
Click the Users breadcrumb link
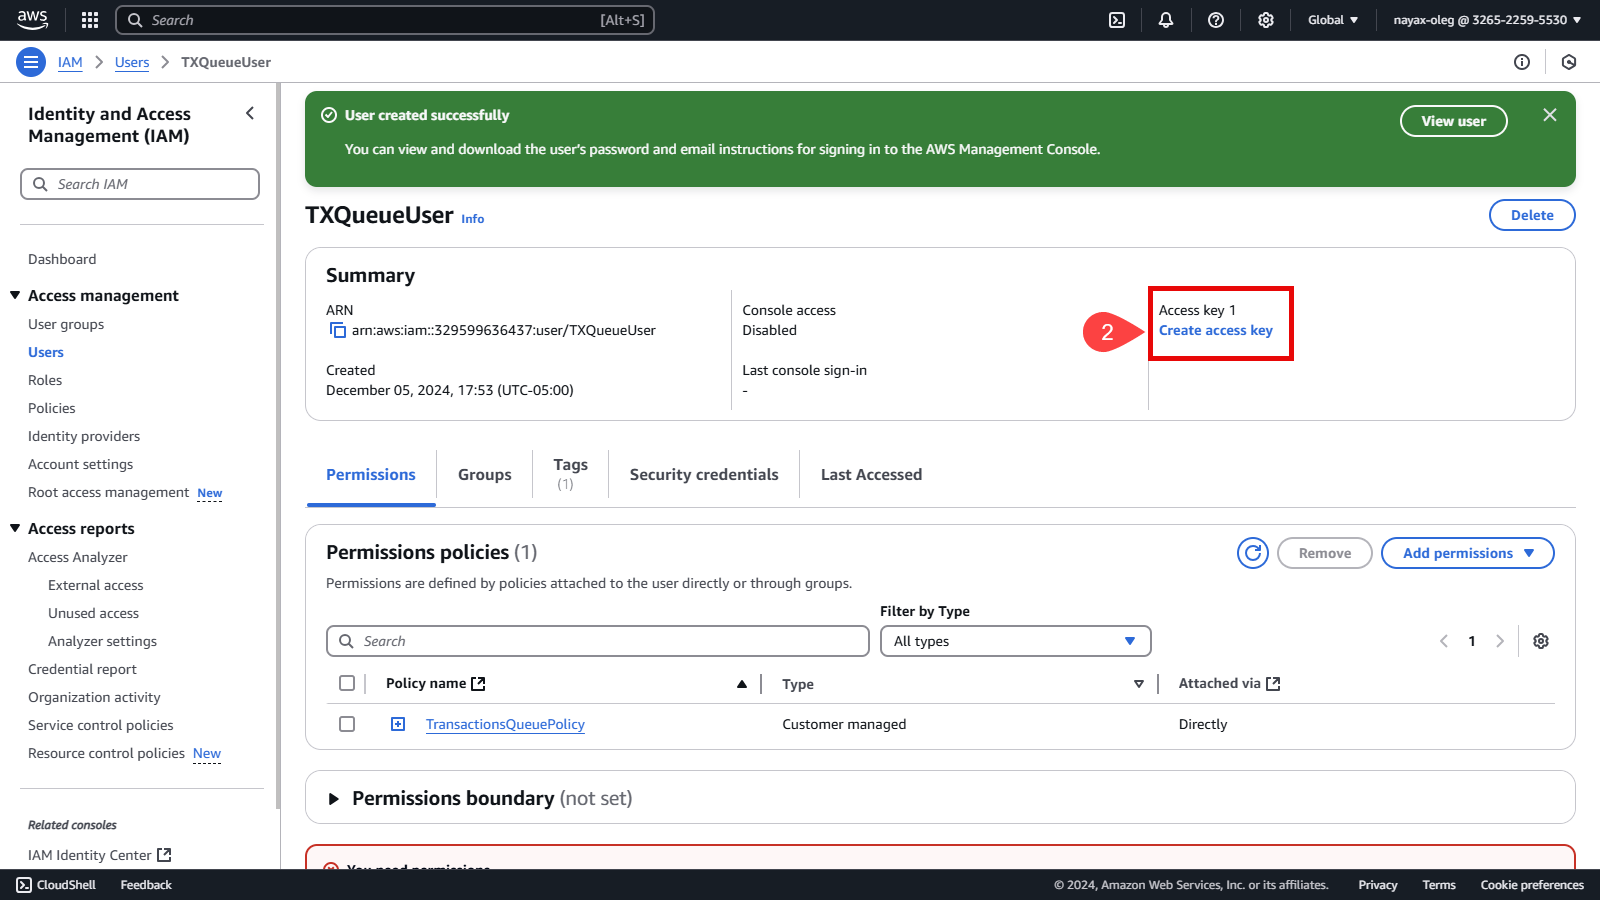132,62
